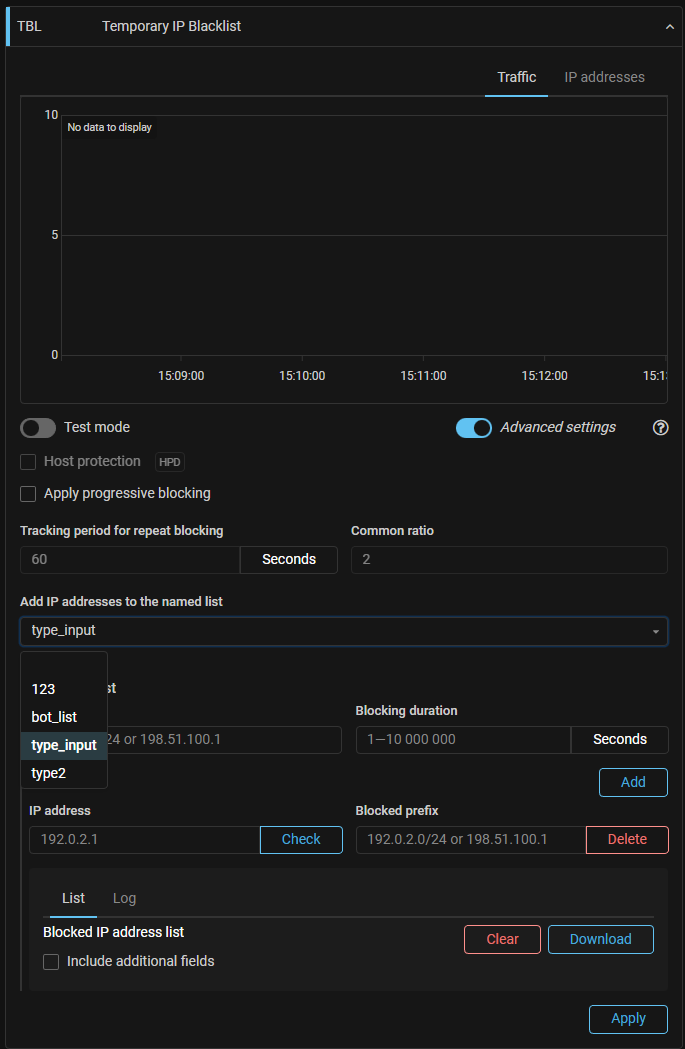Check Include additional fields box
The width and height of the screenshot is (685, 1049).
[52, 962]
